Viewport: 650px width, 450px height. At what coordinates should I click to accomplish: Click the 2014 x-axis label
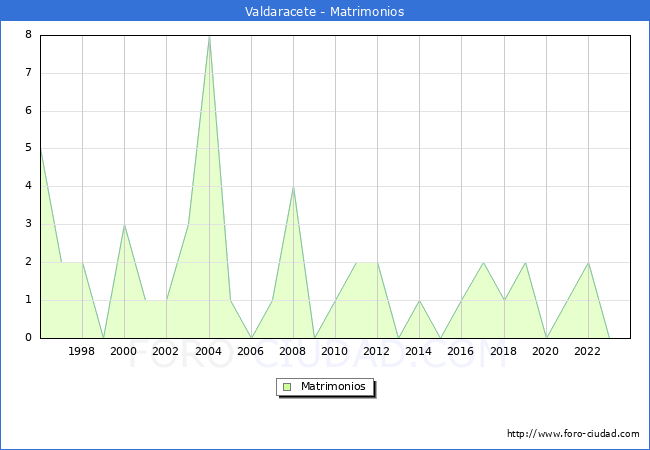point(418,351)
